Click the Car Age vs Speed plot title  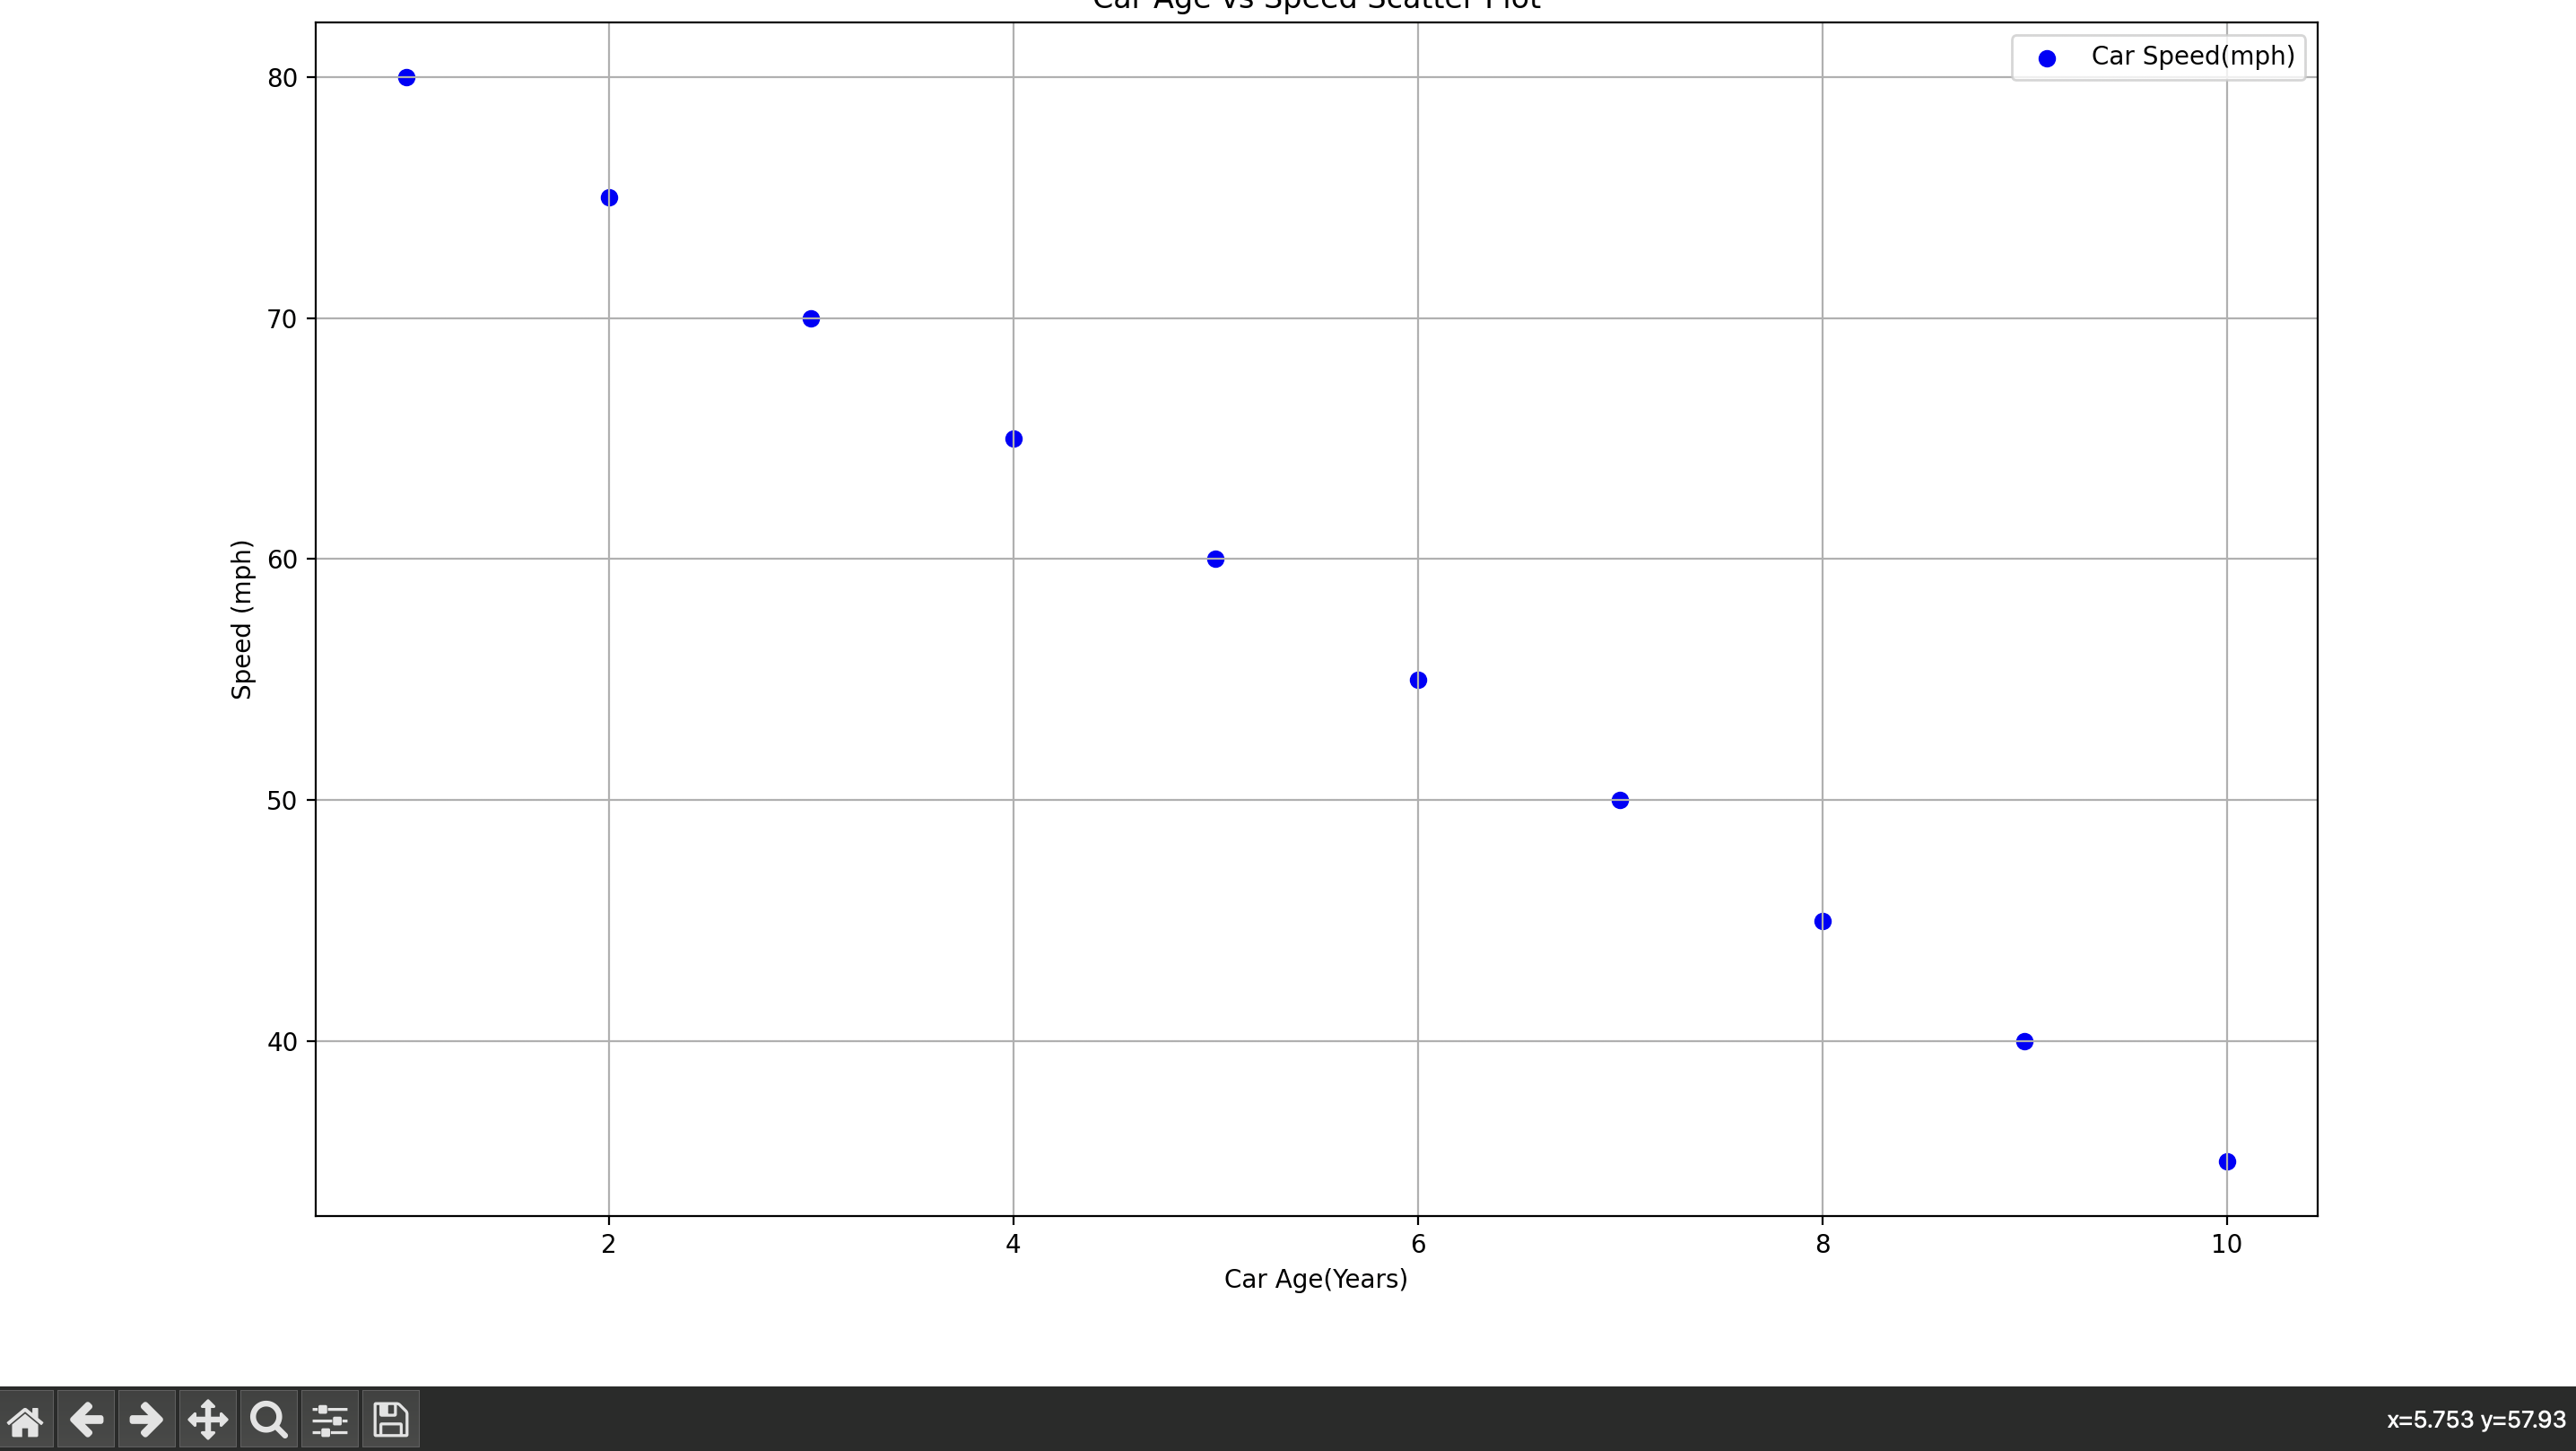(x=1314, y=6)
